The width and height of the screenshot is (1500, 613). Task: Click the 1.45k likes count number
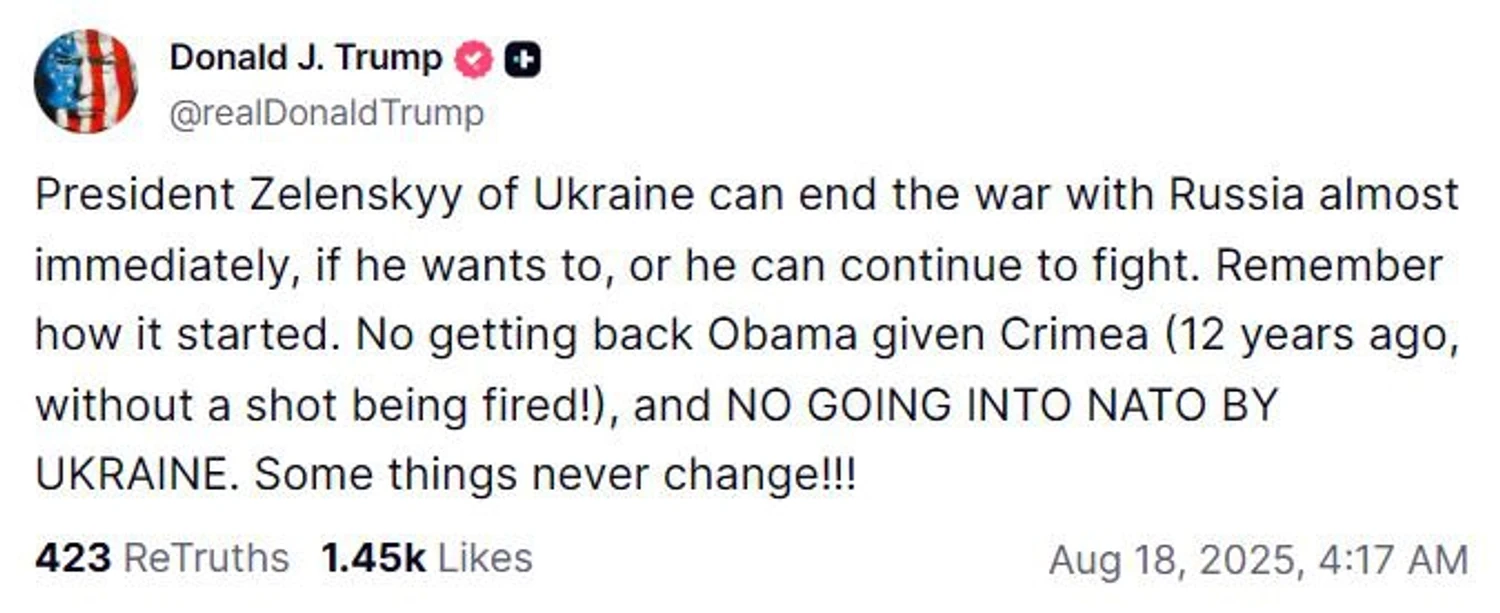click(373, 558)
